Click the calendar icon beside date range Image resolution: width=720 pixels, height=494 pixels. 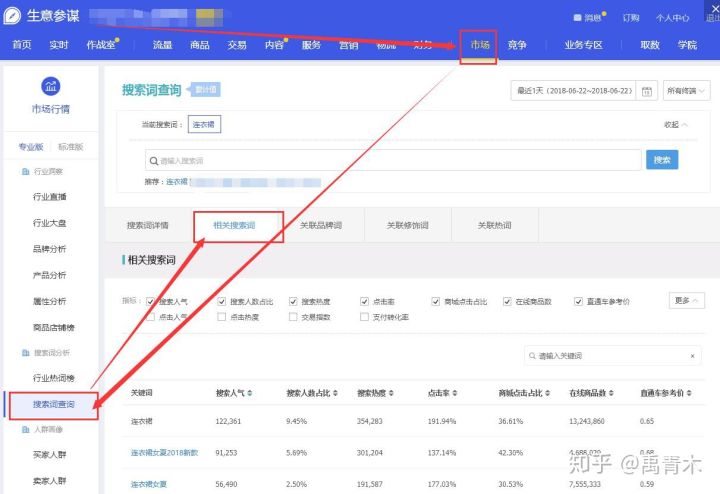pos(648,91)
